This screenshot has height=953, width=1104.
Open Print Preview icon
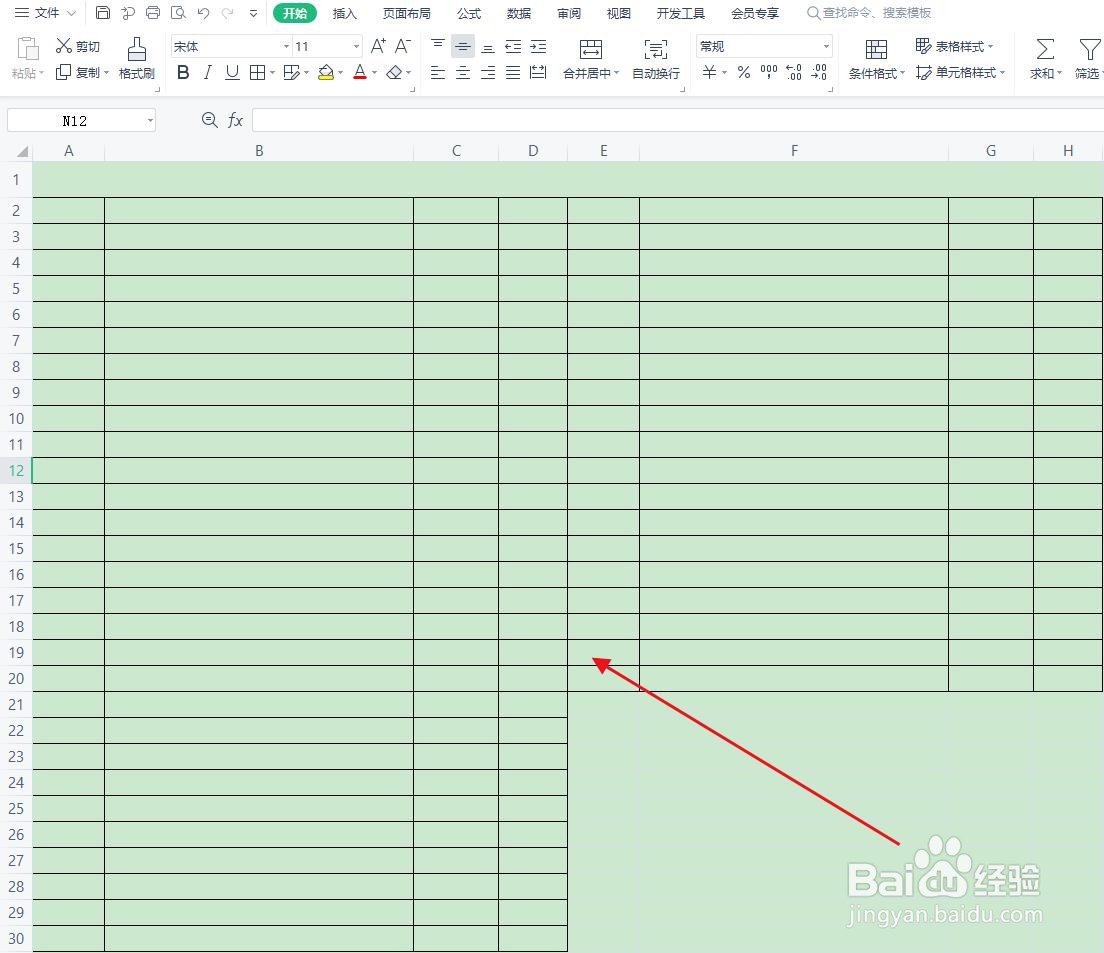click(178, 13)
